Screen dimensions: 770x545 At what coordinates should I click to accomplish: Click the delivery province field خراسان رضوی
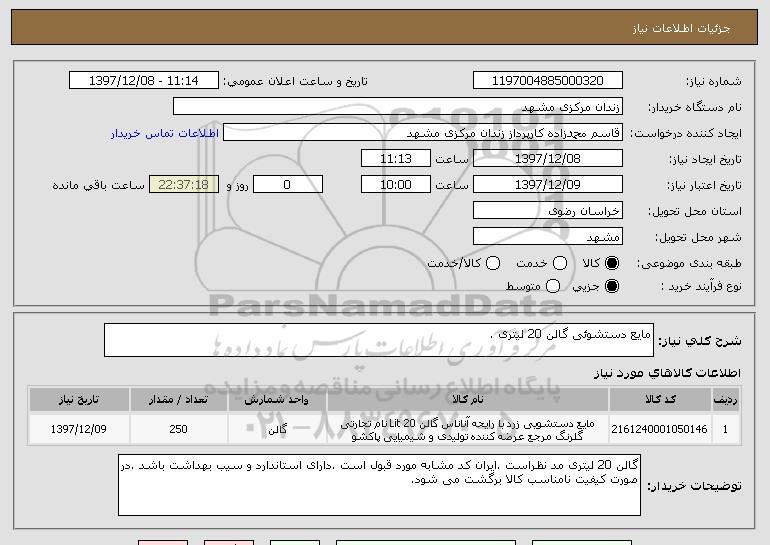point(548,211)
